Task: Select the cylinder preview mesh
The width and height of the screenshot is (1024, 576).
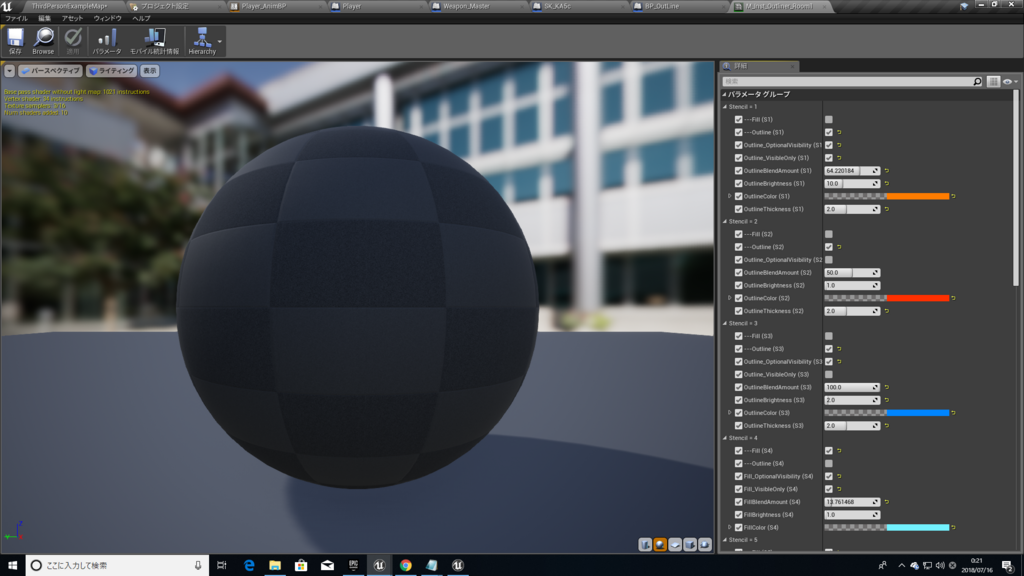Action: coord(644,544)
